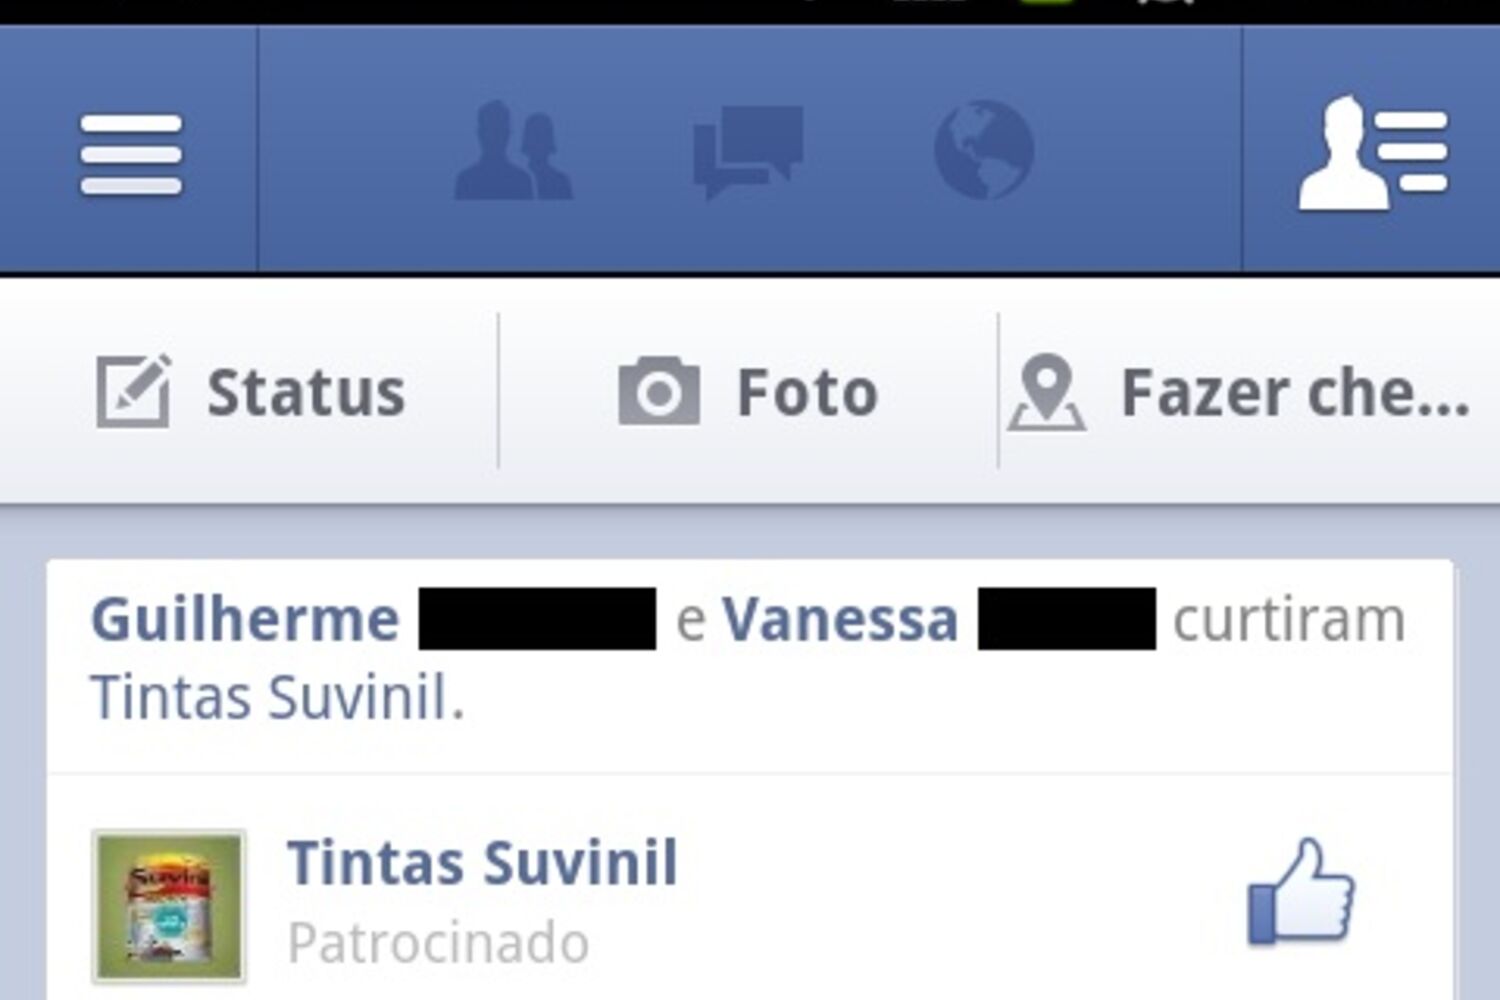The height and width of the screenshot is (1000, 1500).
Task: Tap the pencil icon next to Status
Action: (x=133, y=391)
